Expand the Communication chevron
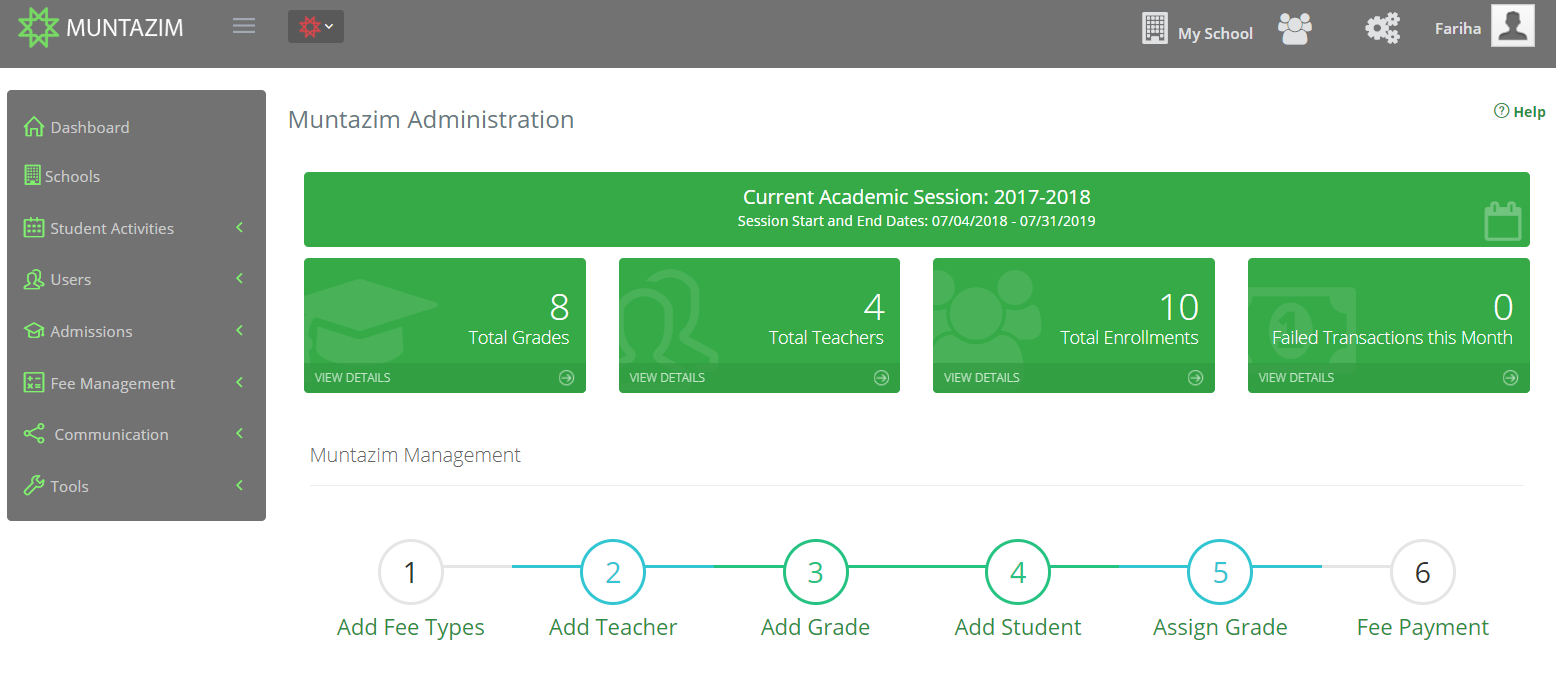The height and width of the screenshot is (673, 1556). click(x=240, y=434)
